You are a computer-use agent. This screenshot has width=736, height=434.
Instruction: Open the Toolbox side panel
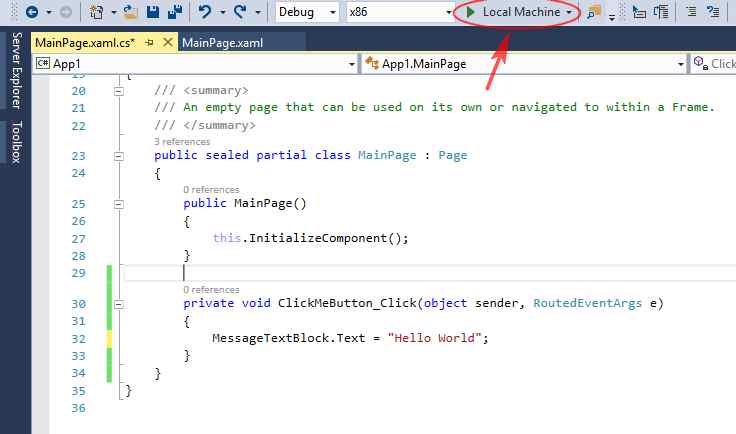tap(16, 142)
